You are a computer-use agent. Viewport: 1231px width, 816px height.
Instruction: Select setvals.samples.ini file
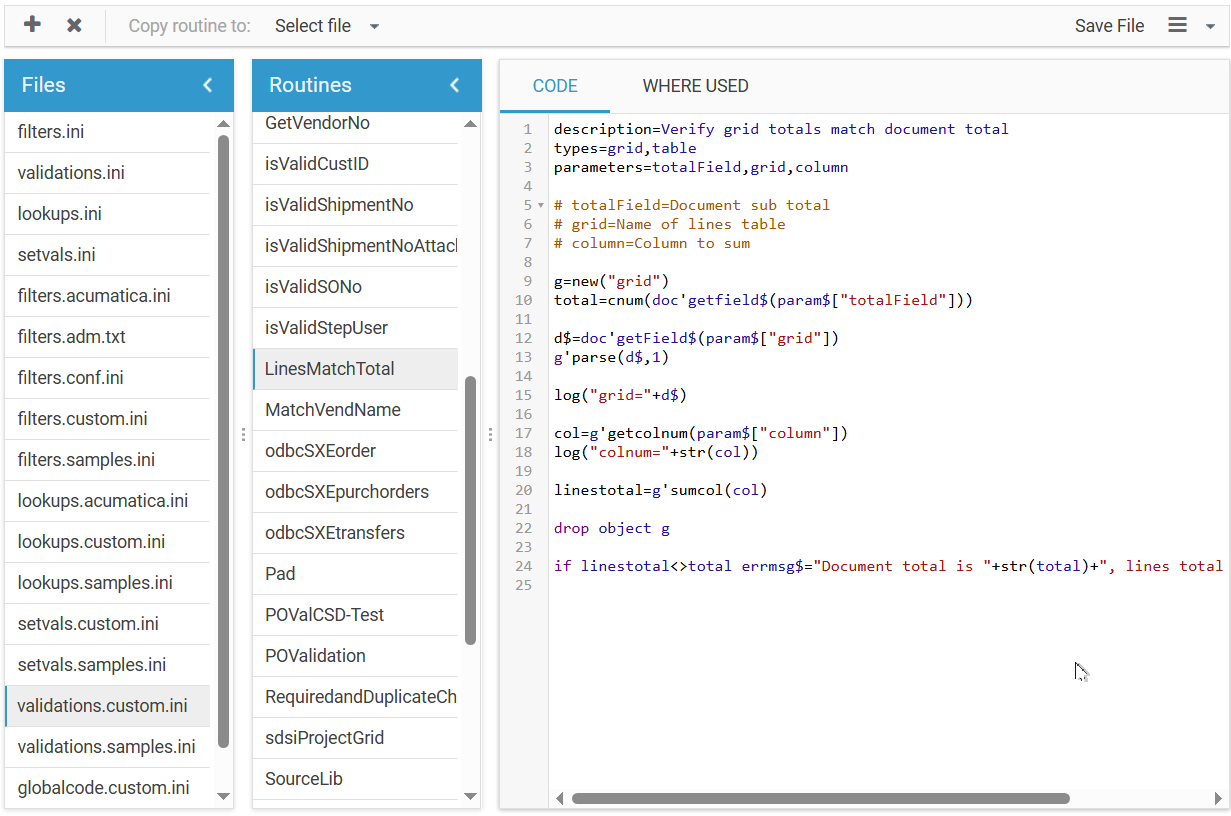click(x=107, y=665)
